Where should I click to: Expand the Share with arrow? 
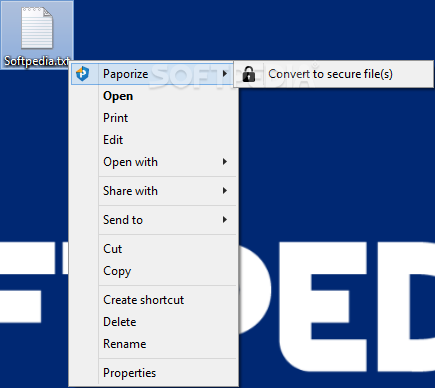point(225,191)
